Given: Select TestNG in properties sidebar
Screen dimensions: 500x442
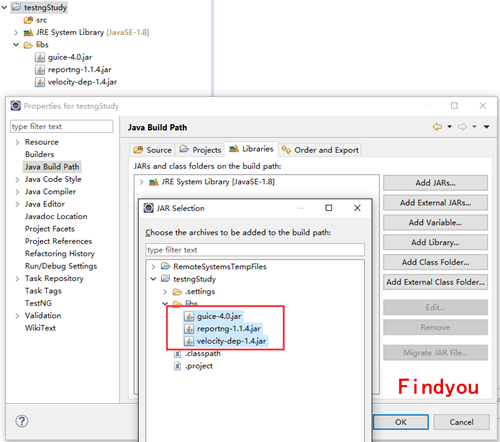Looking at the screenshot, I should (38, 303).
